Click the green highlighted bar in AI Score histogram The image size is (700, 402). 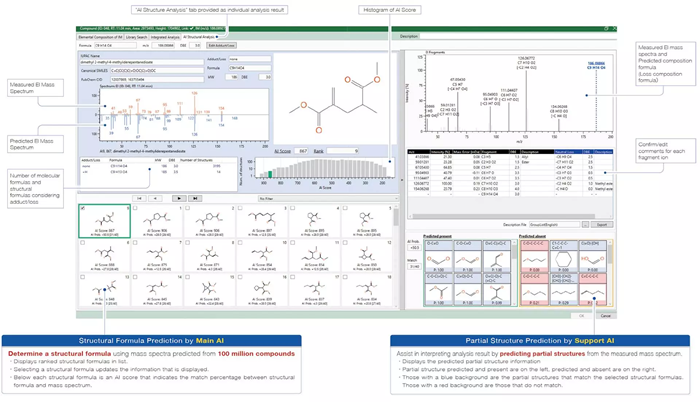[270, 174]
